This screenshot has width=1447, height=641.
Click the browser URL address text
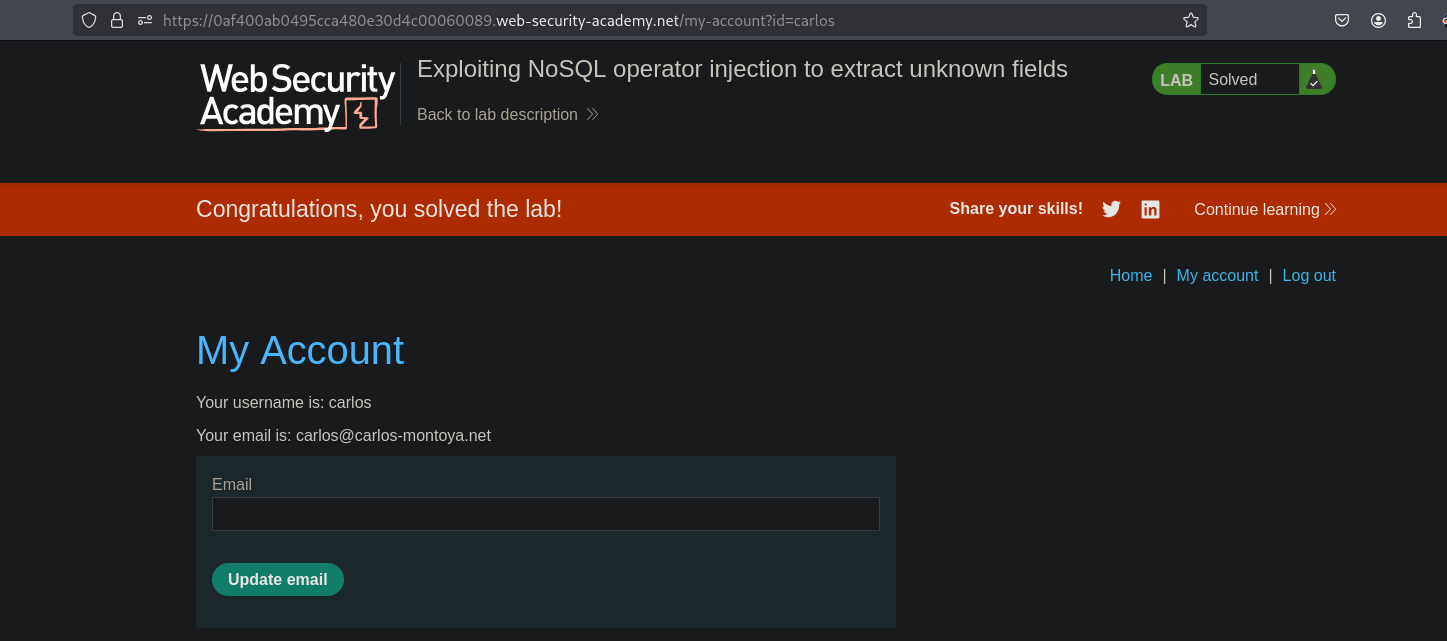pos(498,20)
